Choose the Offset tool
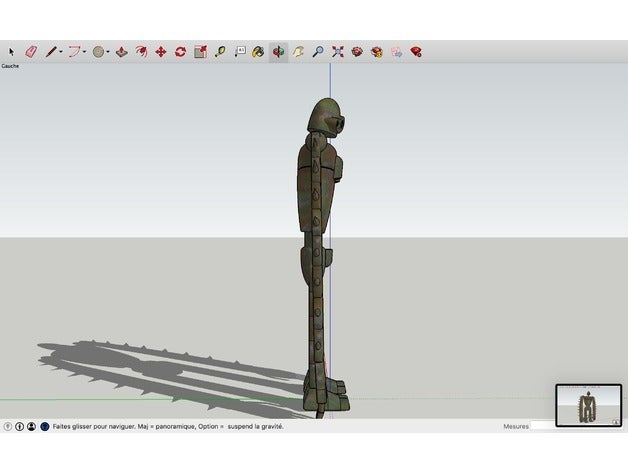628x472 pixels. (142, 51)
